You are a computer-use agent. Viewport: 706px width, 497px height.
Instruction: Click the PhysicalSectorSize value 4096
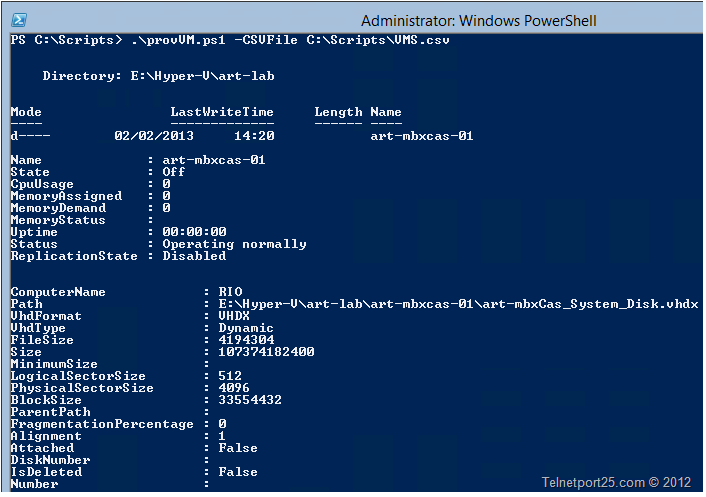(234, 388)
